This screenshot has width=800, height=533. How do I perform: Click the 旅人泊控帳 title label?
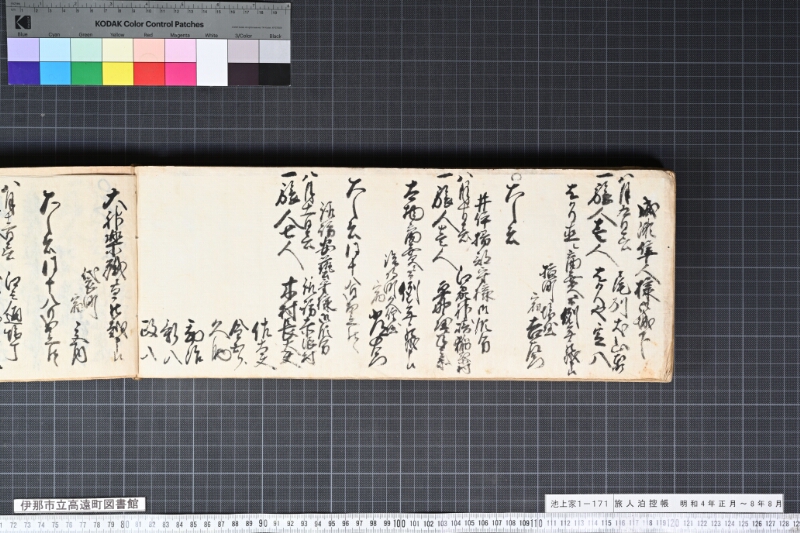pos(641,503)
